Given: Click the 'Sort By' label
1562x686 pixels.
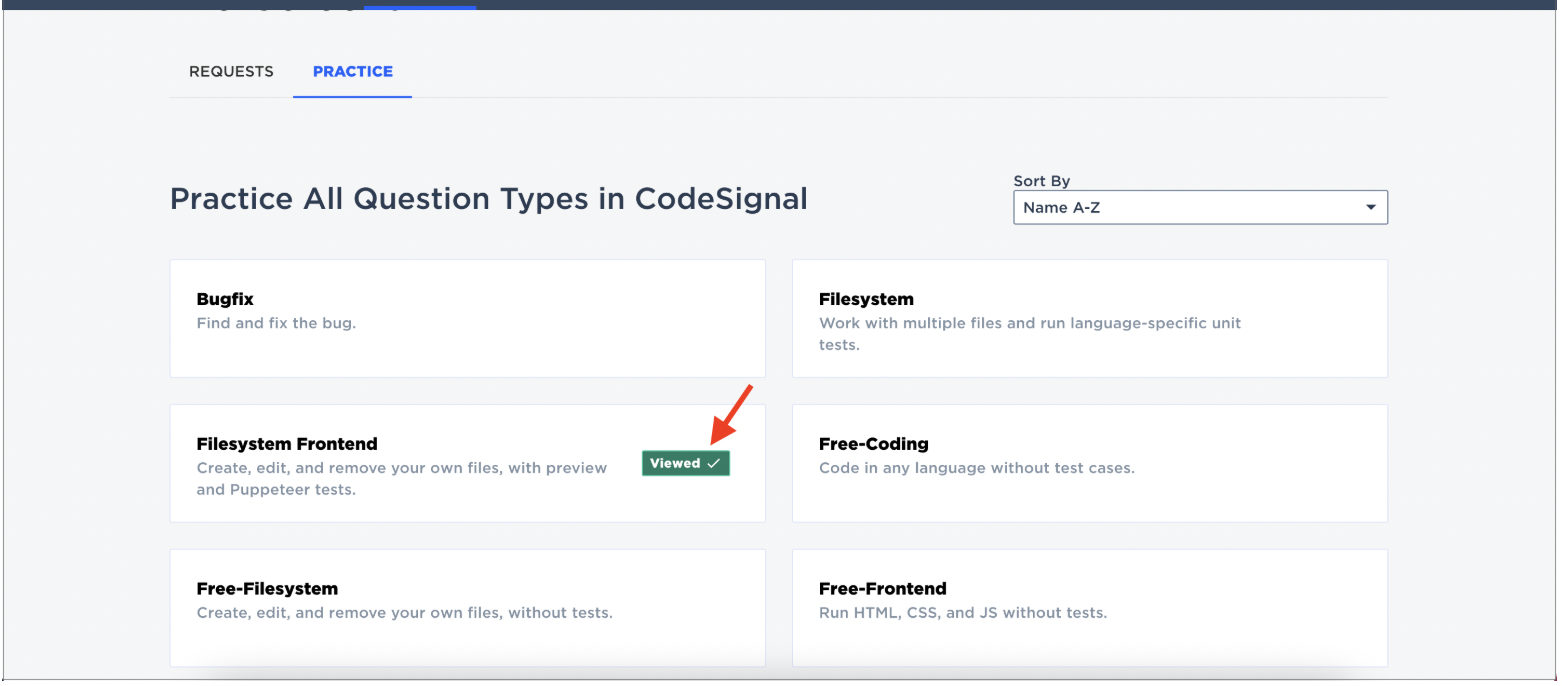Looking at the screenshot, I should (x=1041, y=181).
